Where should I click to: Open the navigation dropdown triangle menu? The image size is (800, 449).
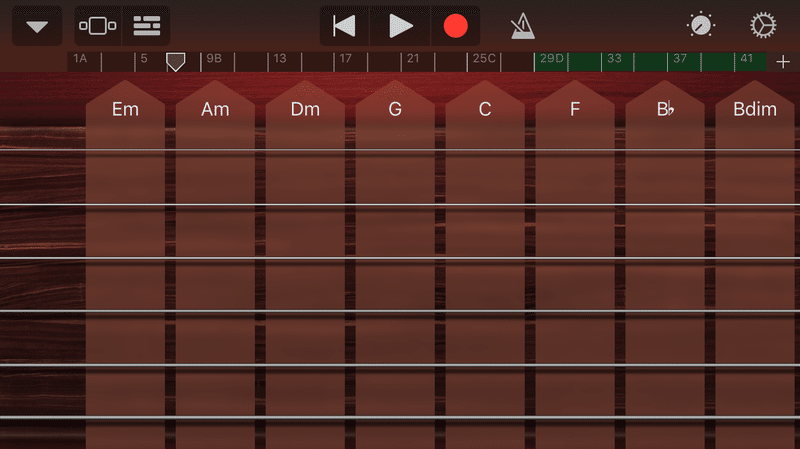[x=37, y=26]
